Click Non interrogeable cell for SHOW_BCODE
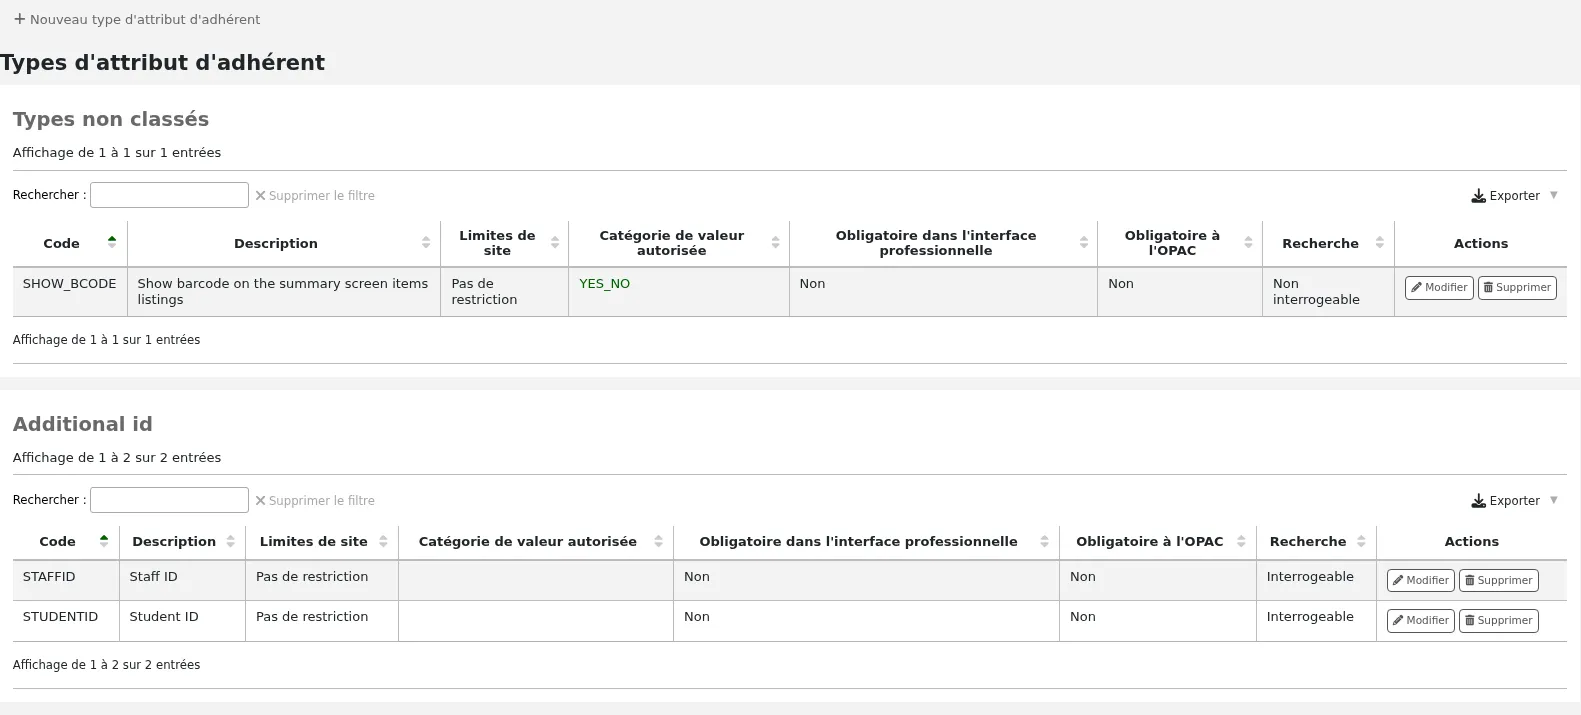This screenshot has height=715, width=1581. click(1328, 292)
